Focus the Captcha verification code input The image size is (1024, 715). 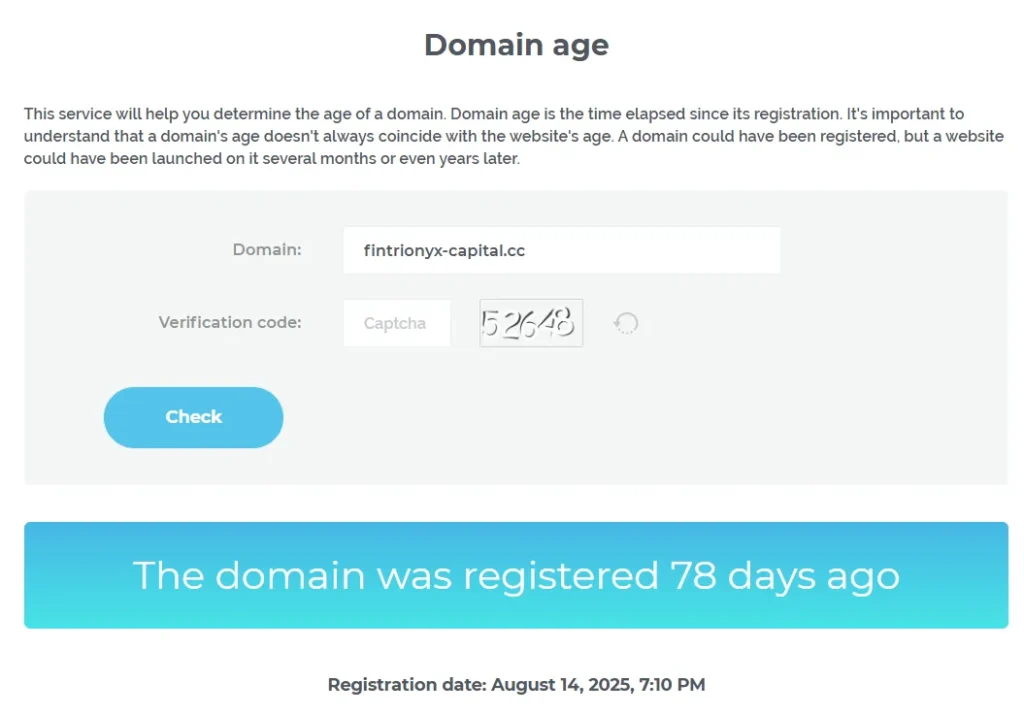(x=396, y=323)
